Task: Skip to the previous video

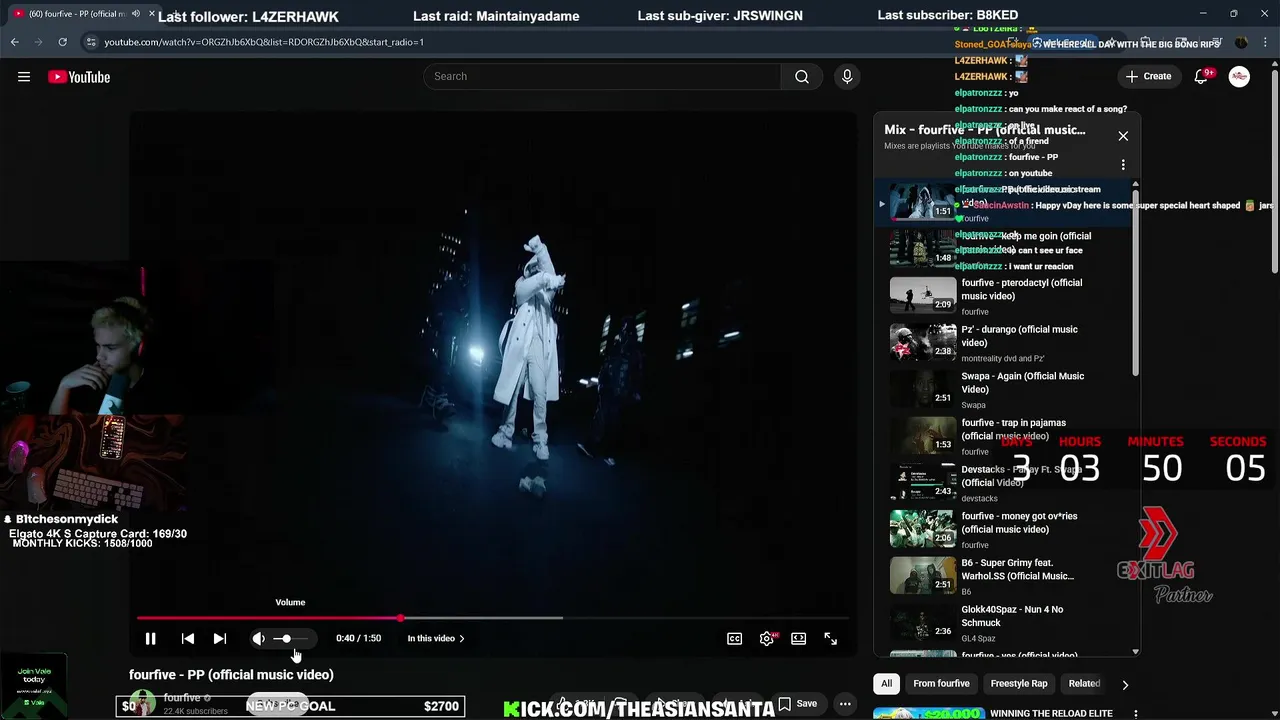Action: tap(187, 638)
